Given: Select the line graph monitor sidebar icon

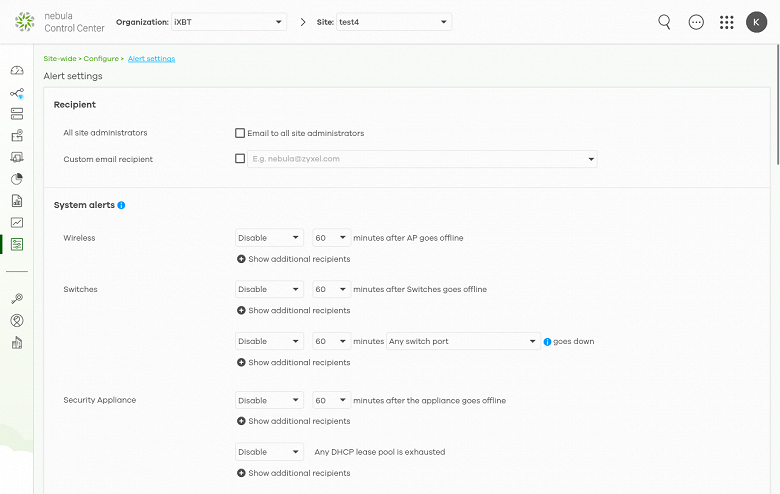Looking at the screenshot, I should (x=17, y=222).
